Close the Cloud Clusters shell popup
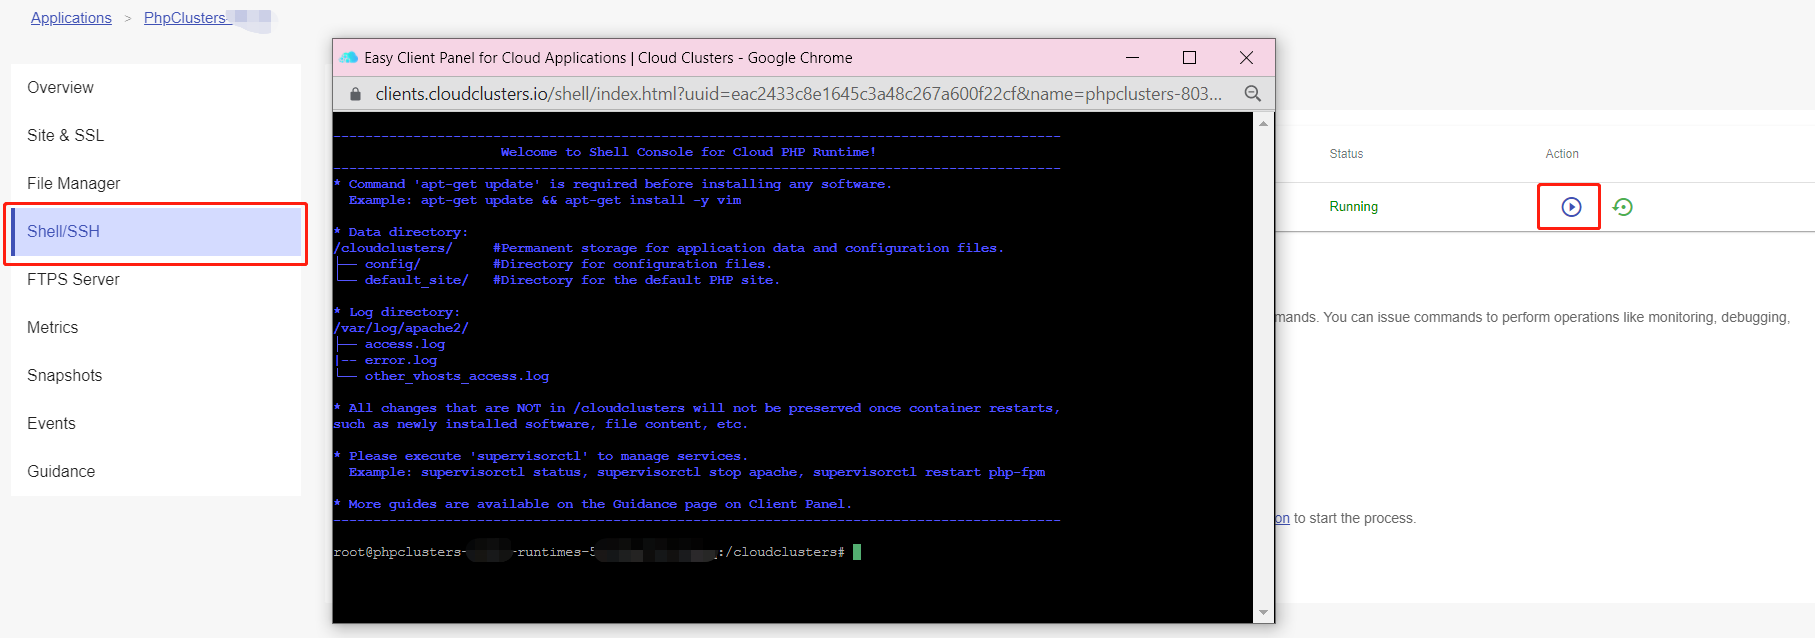 pyautogui.click(x=1246, y=58)
